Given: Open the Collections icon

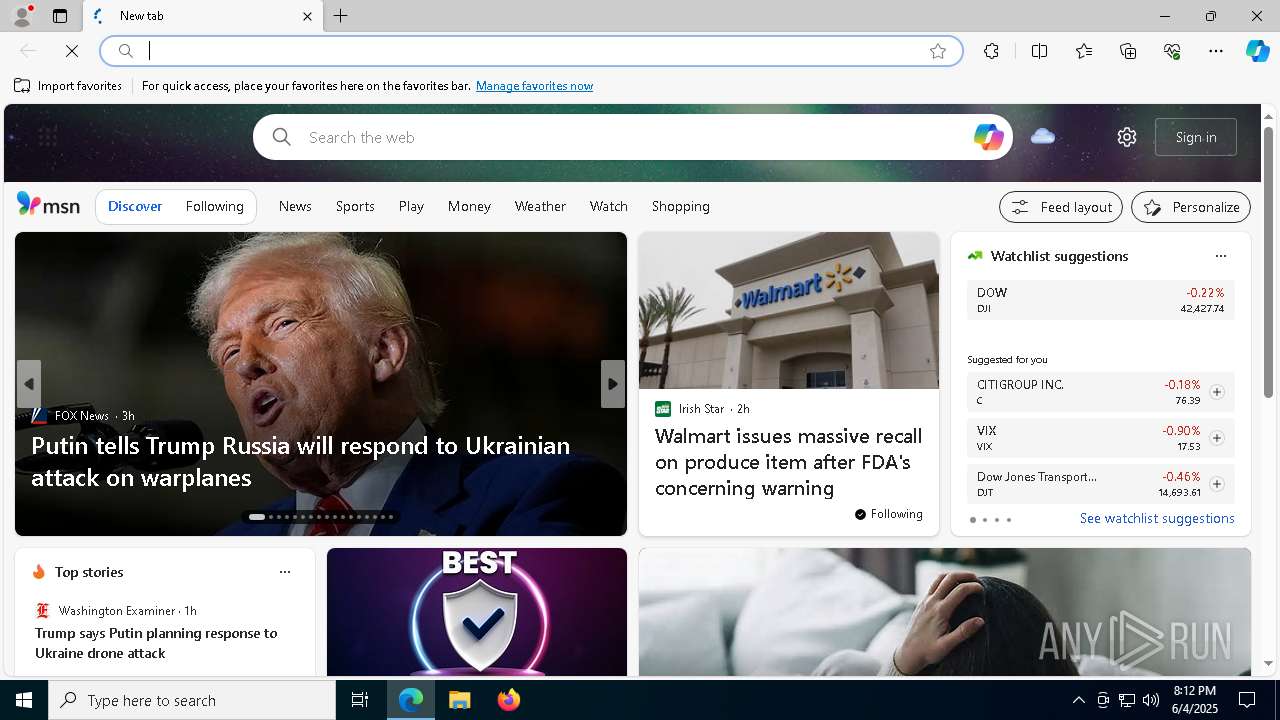Looking at the screenshot, I should tap(1128, 51).
